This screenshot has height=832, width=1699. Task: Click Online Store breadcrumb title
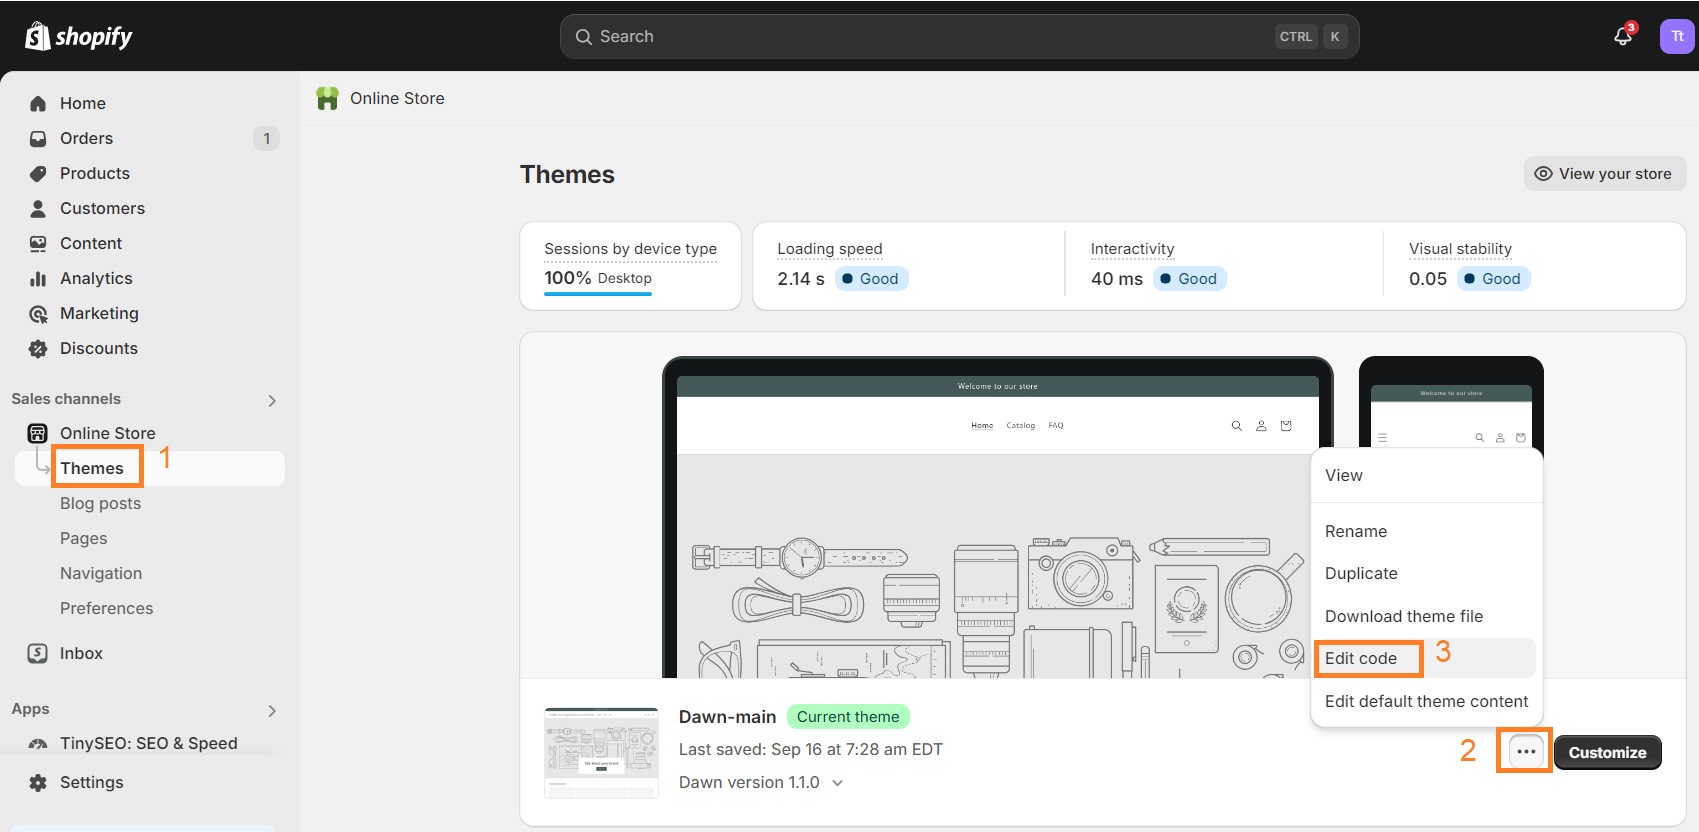pyautogui.click(x=397, y=98)
